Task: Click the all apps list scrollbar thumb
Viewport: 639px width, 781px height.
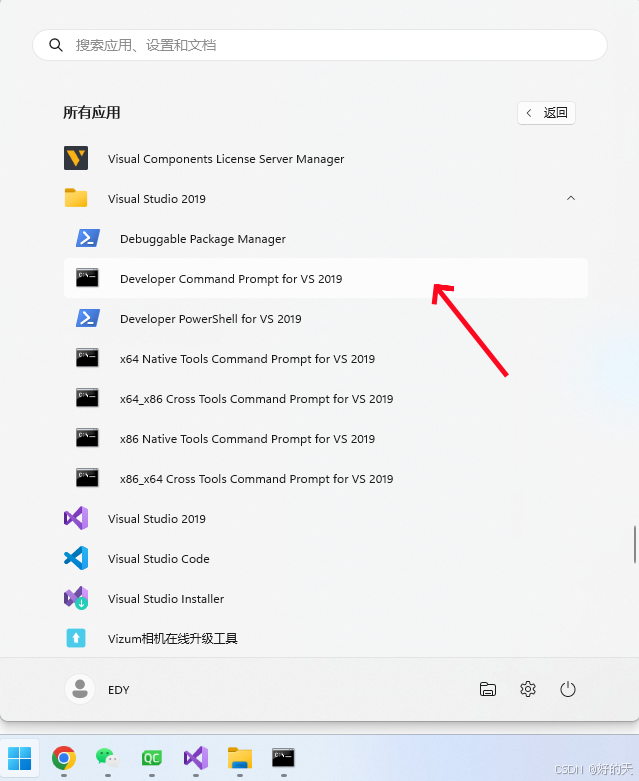Action: point(635,544)
